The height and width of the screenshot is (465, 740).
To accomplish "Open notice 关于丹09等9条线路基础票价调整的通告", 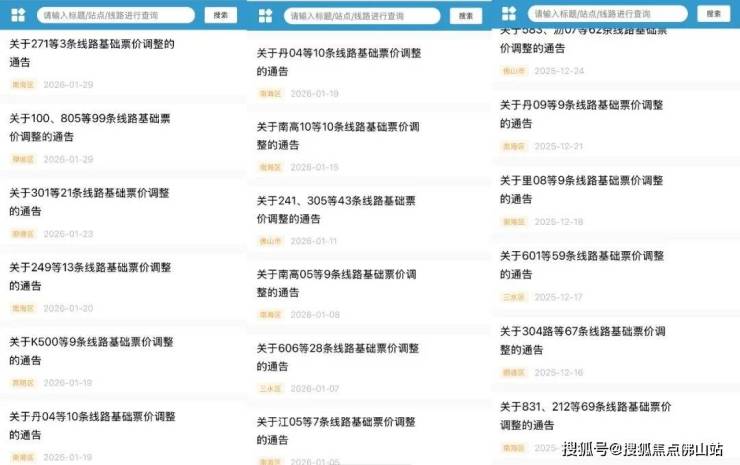I will [x=581, y=114].
